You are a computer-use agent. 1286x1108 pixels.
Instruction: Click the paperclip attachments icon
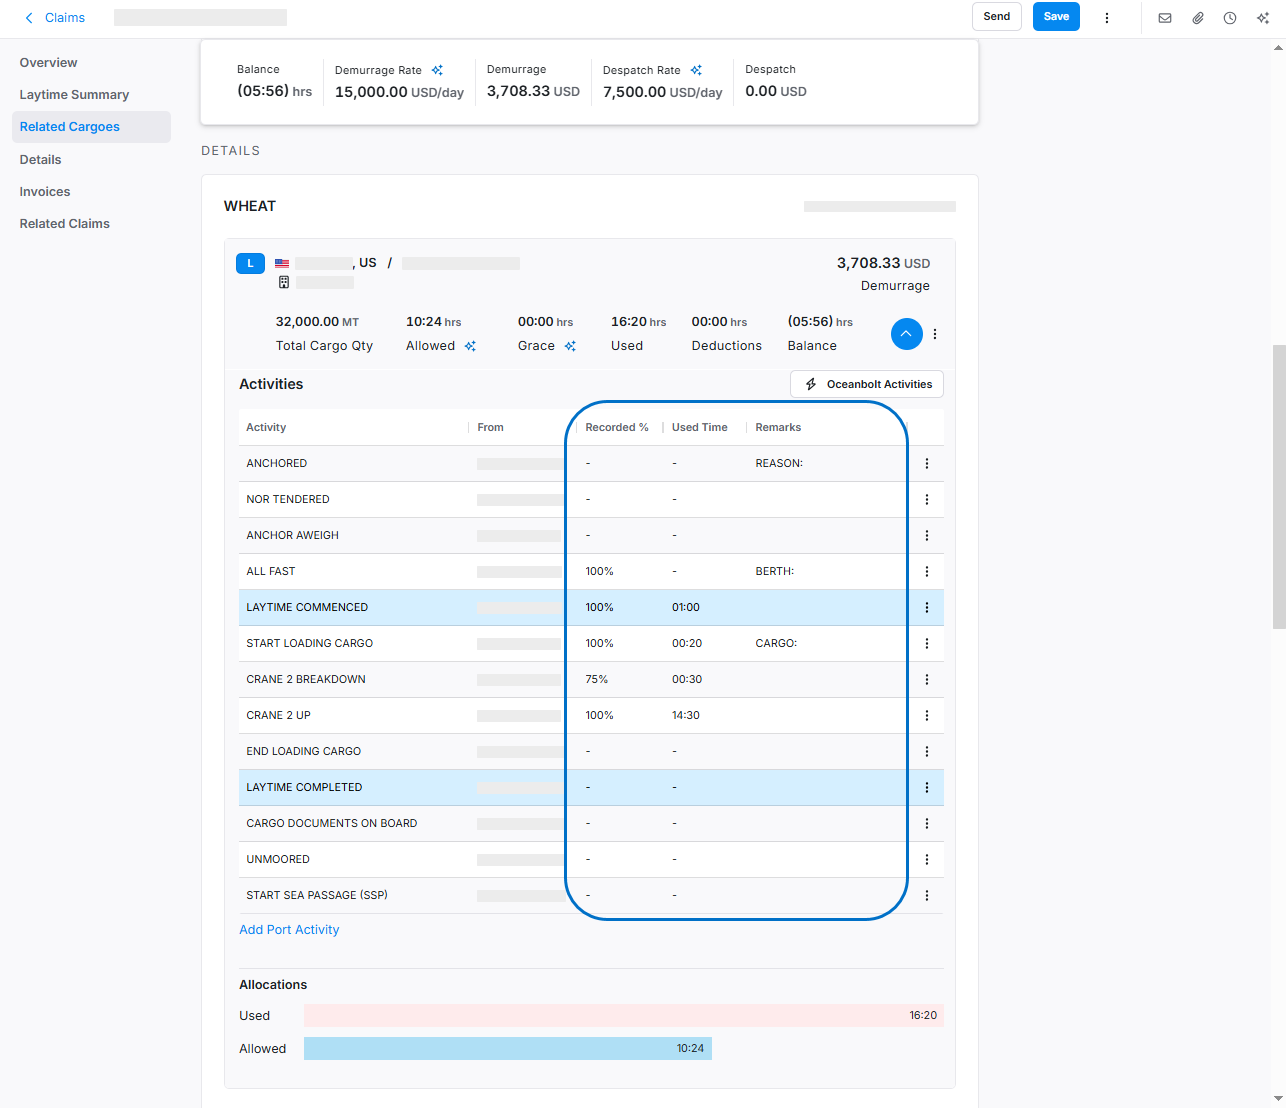(x=1197, y=18)
